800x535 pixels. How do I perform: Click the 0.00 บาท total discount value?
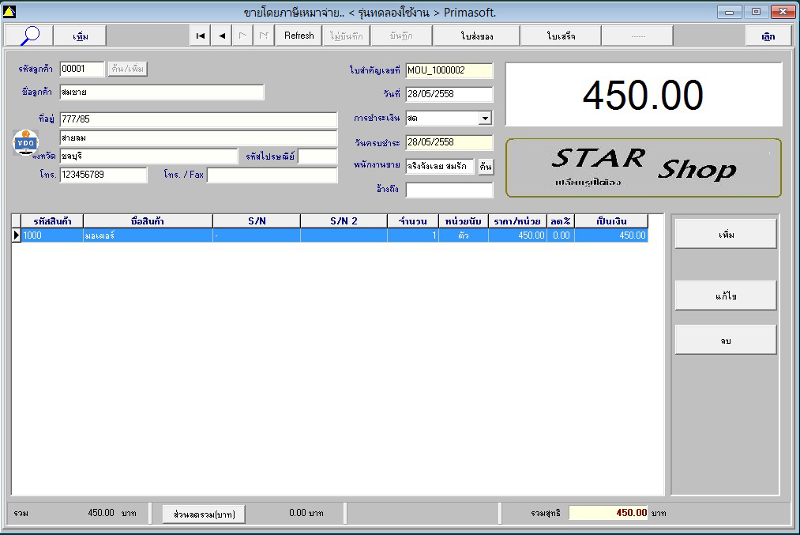point(306,513)
